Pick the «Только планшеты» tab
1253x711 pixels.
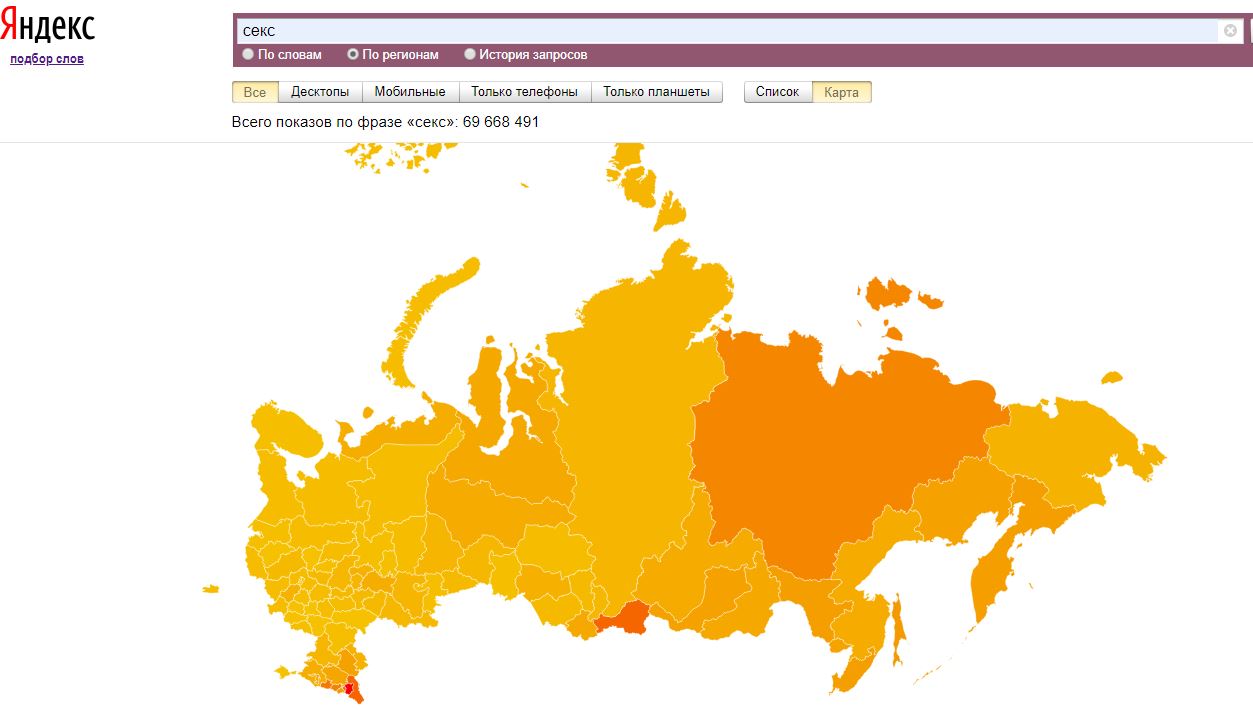[x=656, y=92]
